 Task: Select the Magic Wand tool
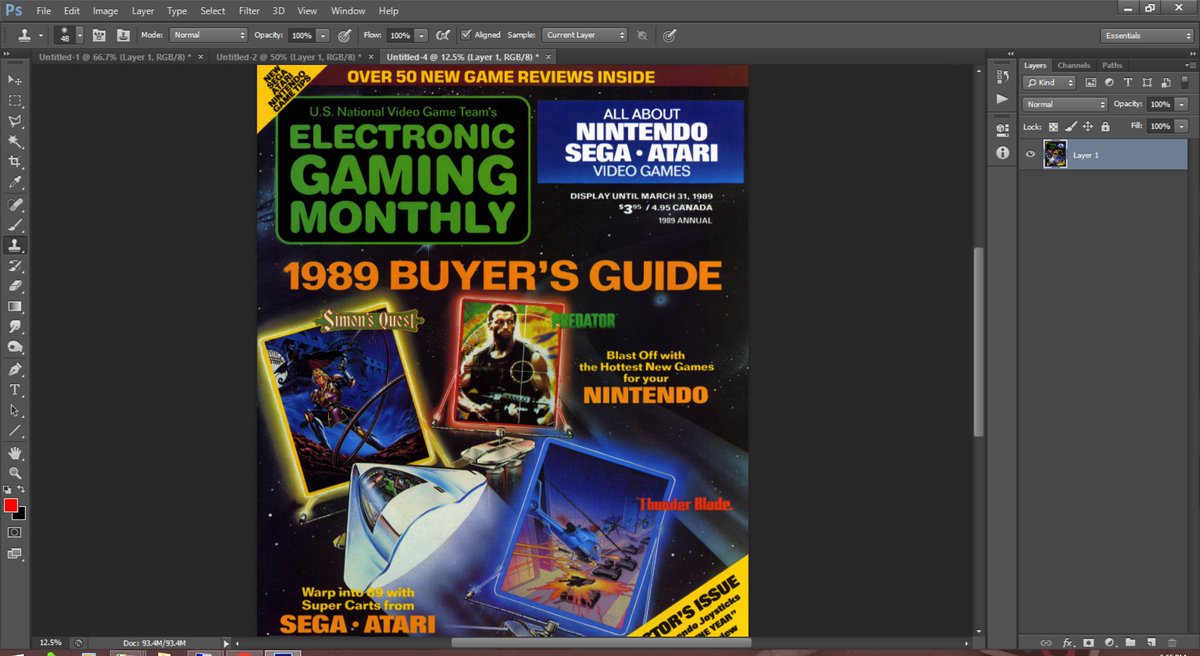[x=15, y=141]
